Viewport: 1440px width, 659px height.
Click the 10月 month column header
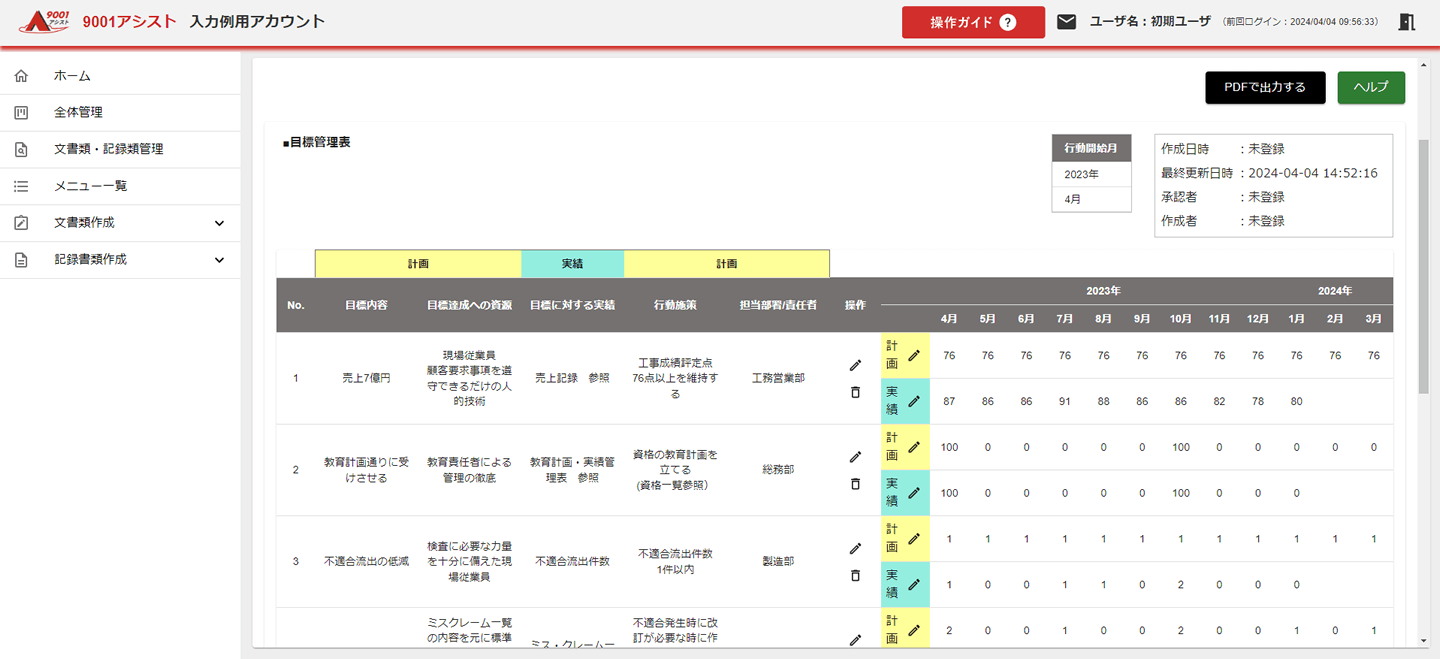click(x=1181, y=319)
